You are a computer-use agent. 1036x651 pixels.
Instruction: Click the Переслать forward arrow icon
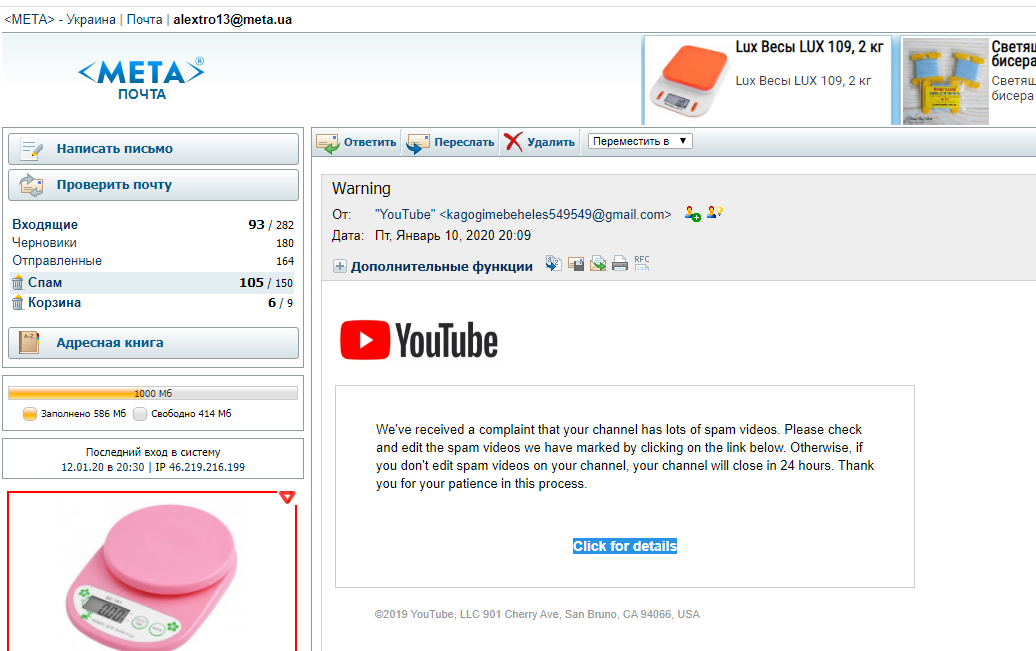coord(418,143)
